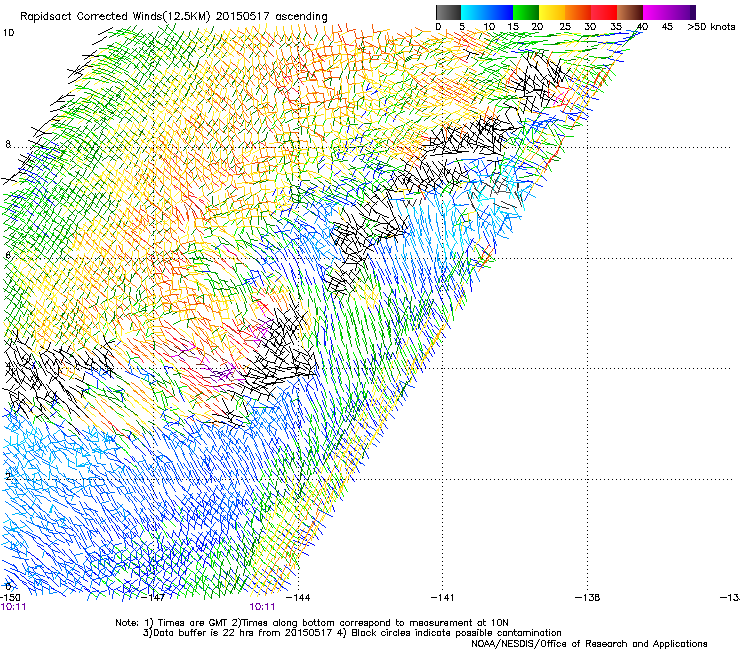The image size is (740, 650).
Task: Click the '2' latitude axis label
Action: (x=8, y=476)
